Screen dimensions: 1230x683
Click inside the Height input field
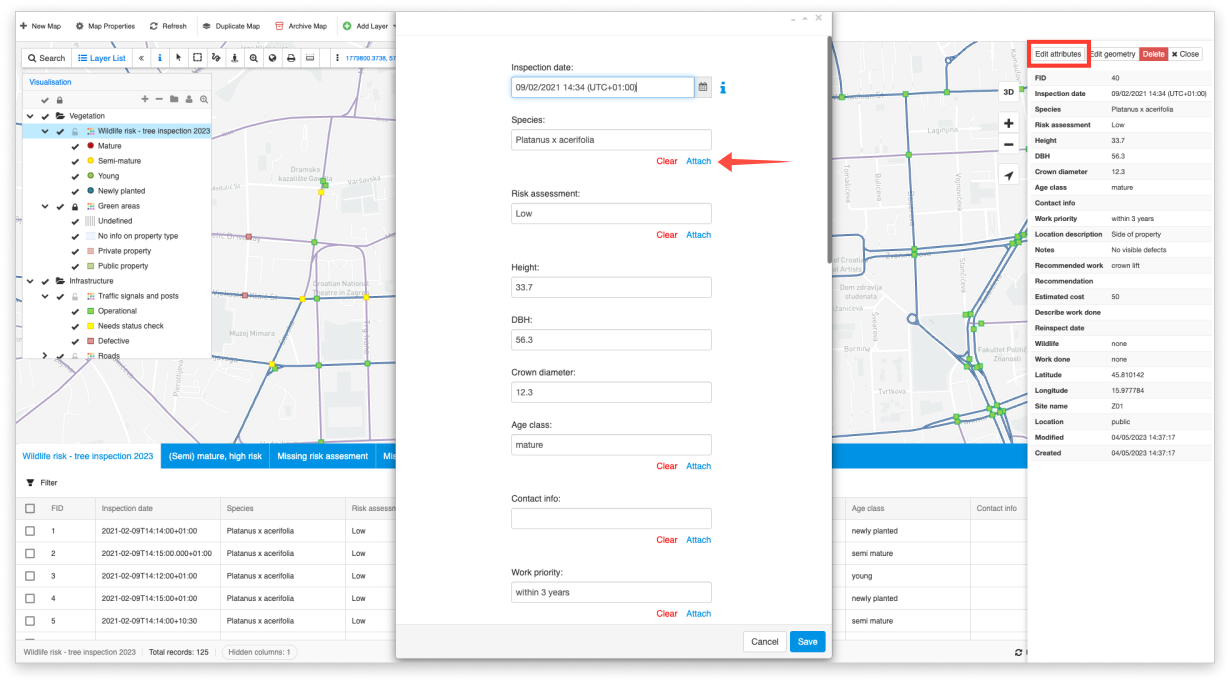click(x=611, y=286)
